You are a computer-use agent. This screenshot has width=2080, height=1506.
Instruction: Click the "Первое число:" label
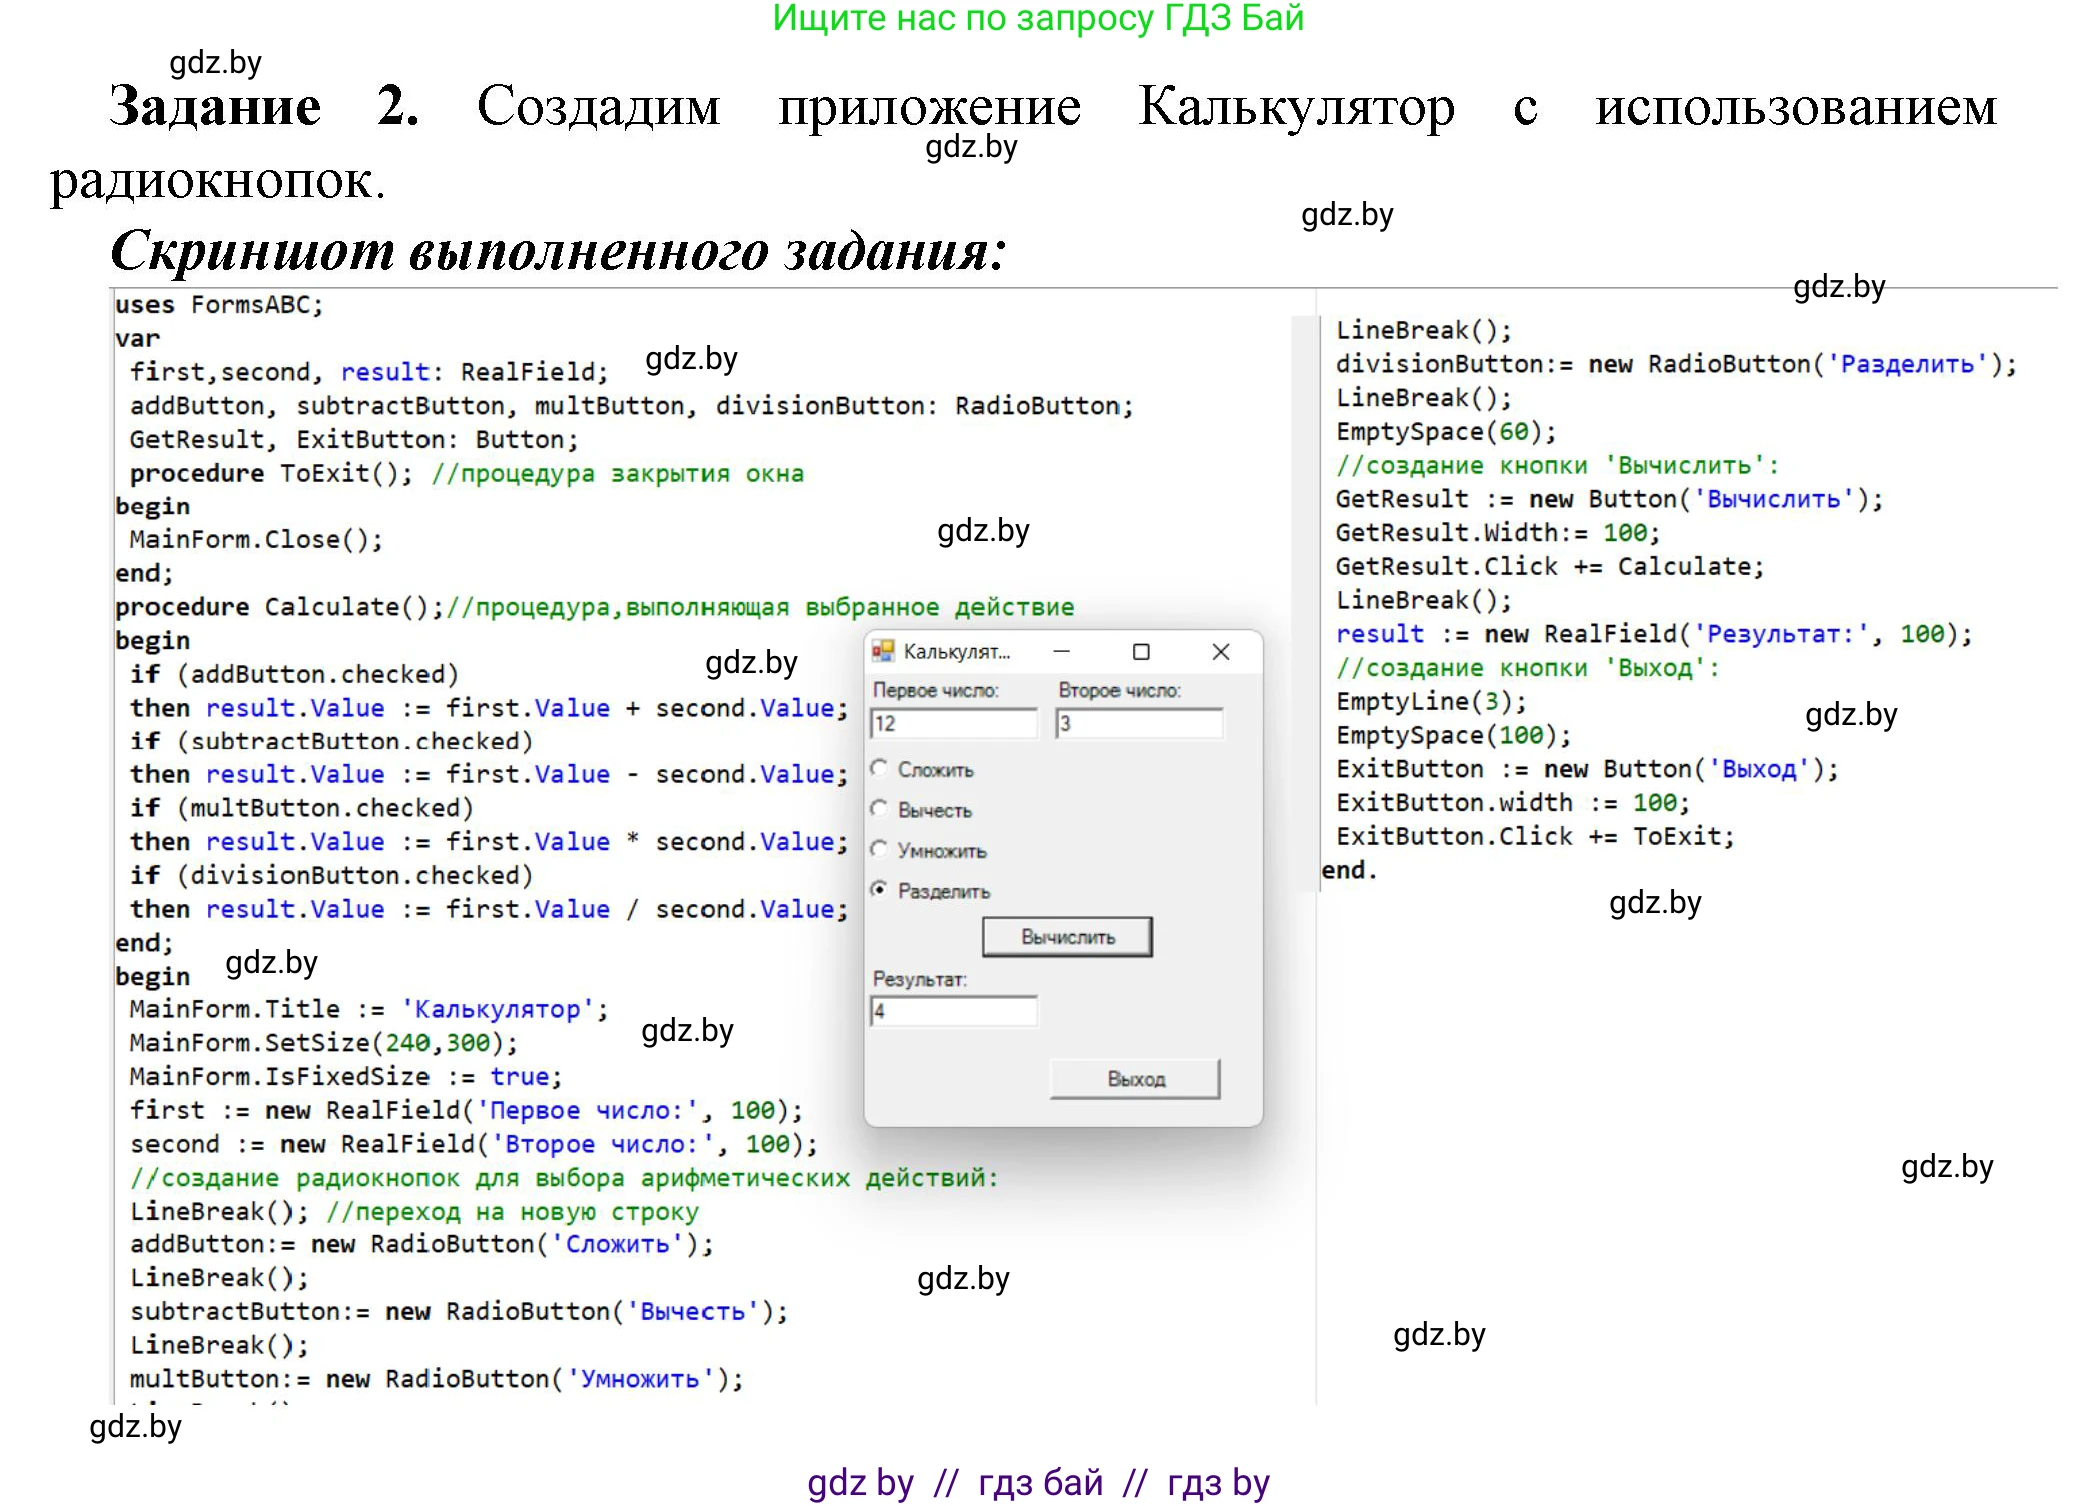(938, 689)
